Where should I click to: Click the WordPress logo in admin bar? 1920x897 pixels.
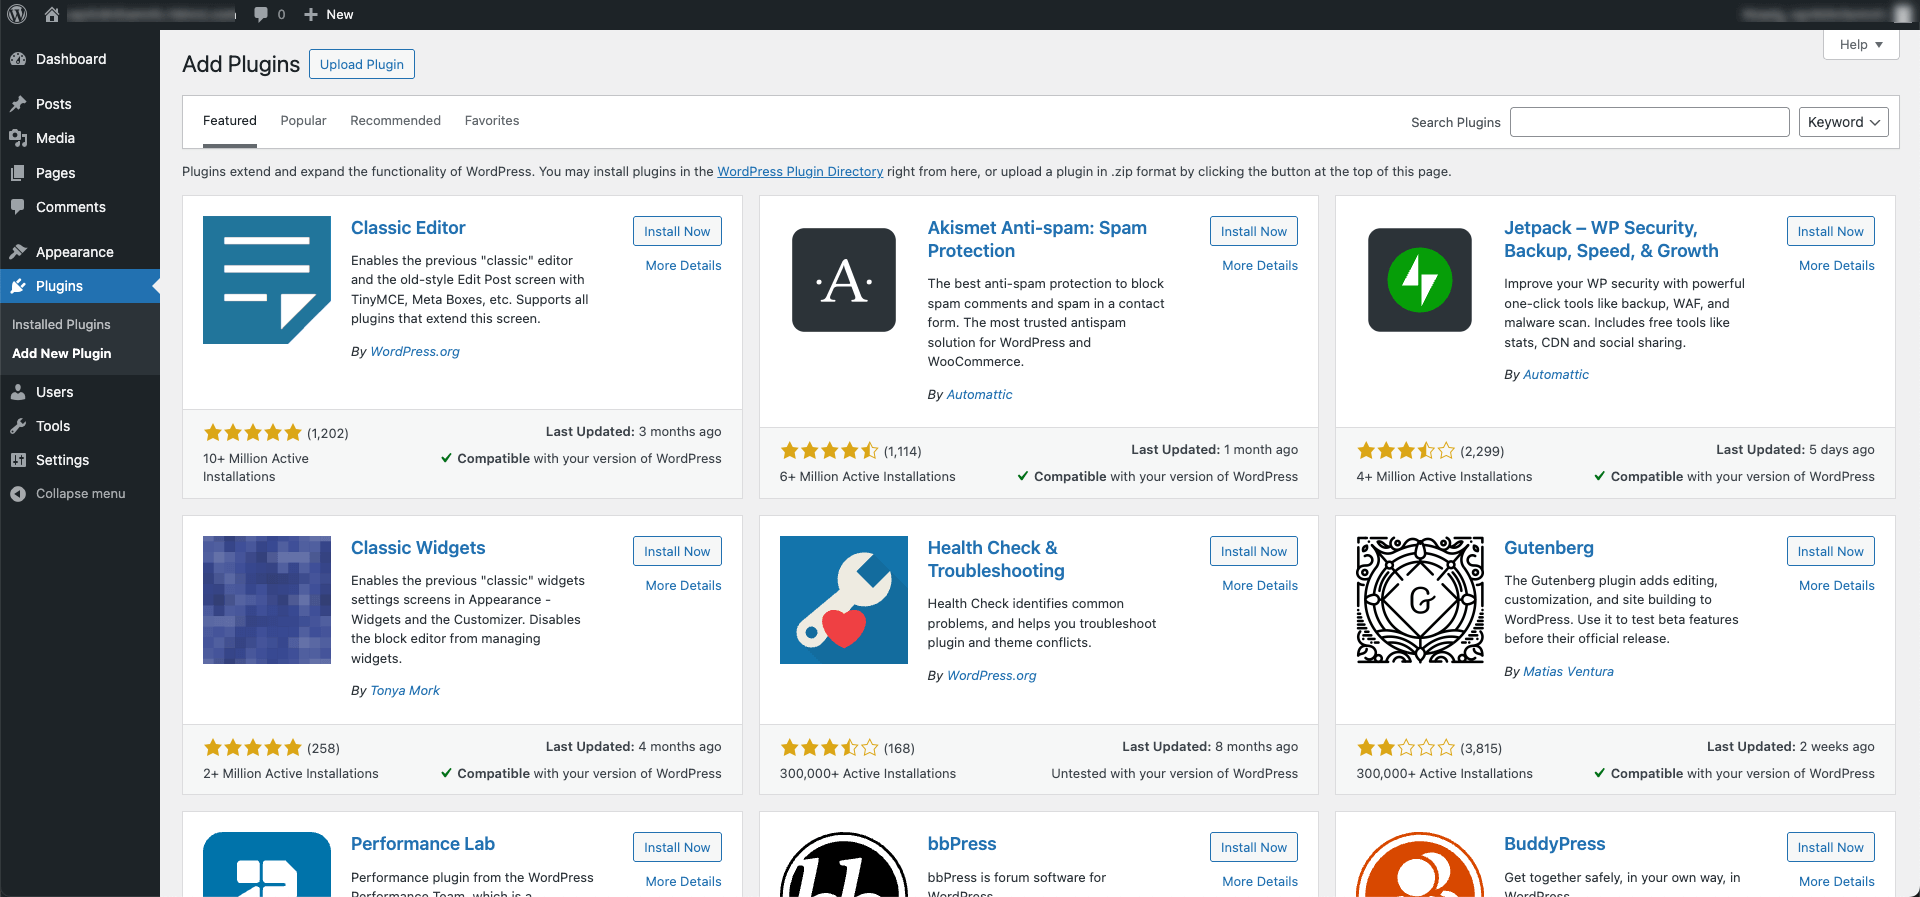(x=17, y=14)
